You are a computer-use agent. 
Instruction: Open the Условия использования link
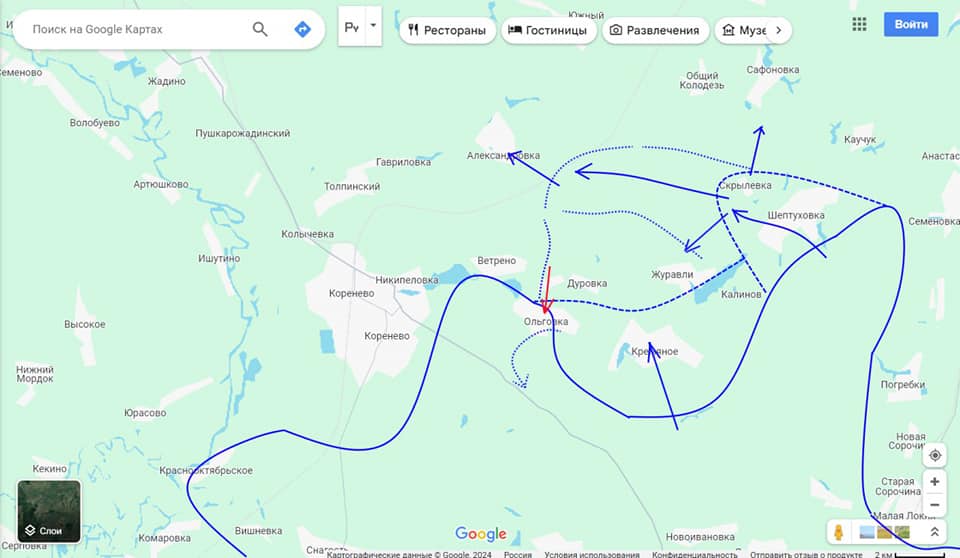(591, 554)
